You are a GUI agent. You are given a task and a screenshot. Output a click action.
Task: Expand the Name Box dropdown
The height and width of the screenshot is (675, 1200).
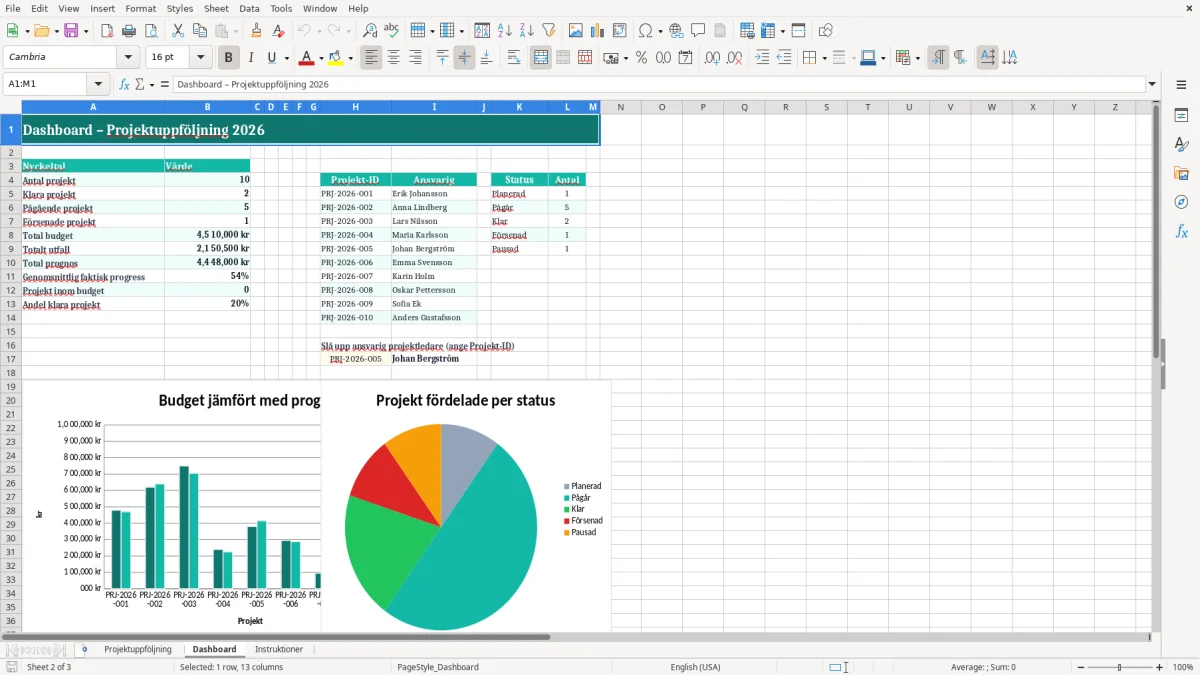pyautogui.click(x=98, y=85)
